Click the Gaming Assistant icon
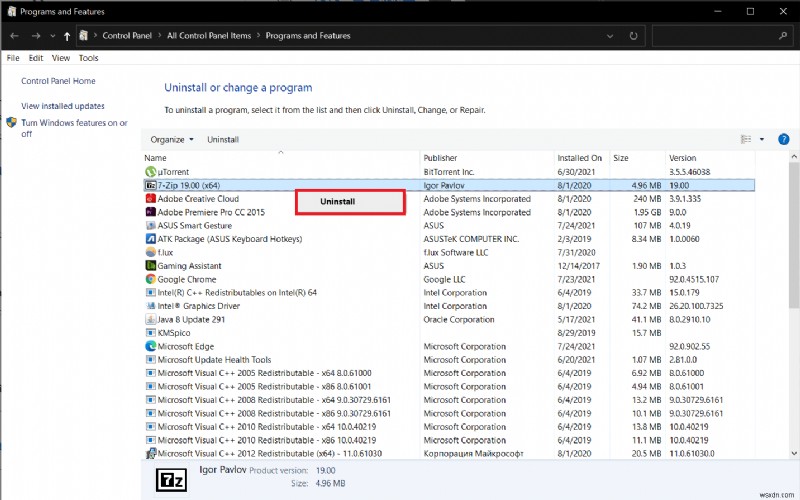 tap(151, 266)
